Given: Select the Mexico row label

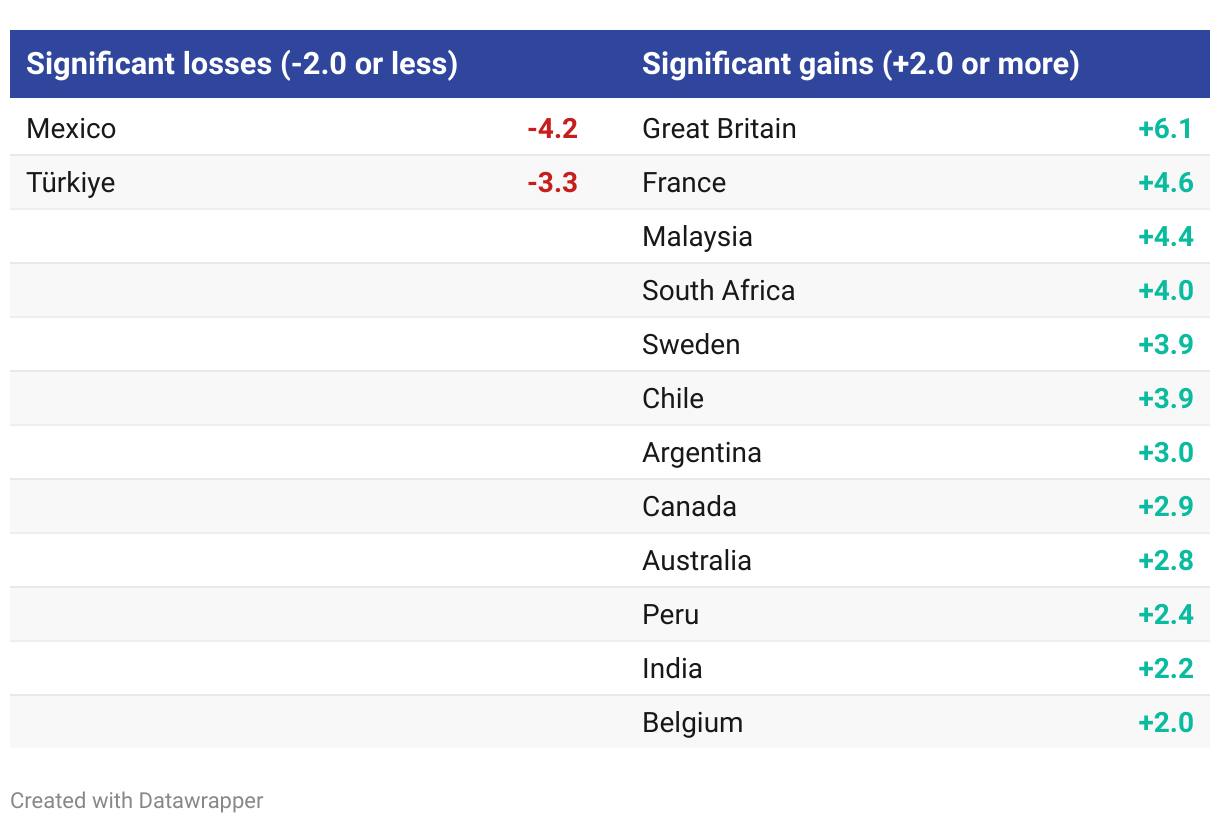Looking at the screenshot, I should [x=71, y=129].
